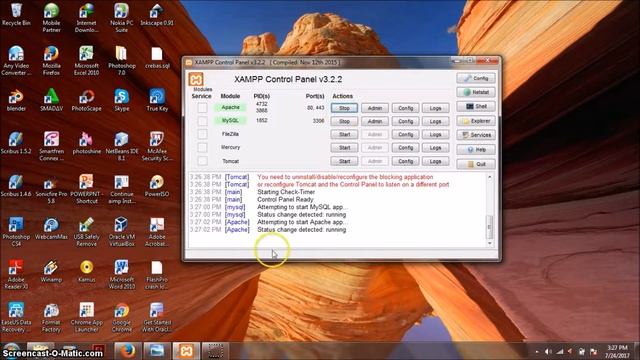Select the blender desktop icon
Viewport: 640px width, 360px height.
(16, 100)
